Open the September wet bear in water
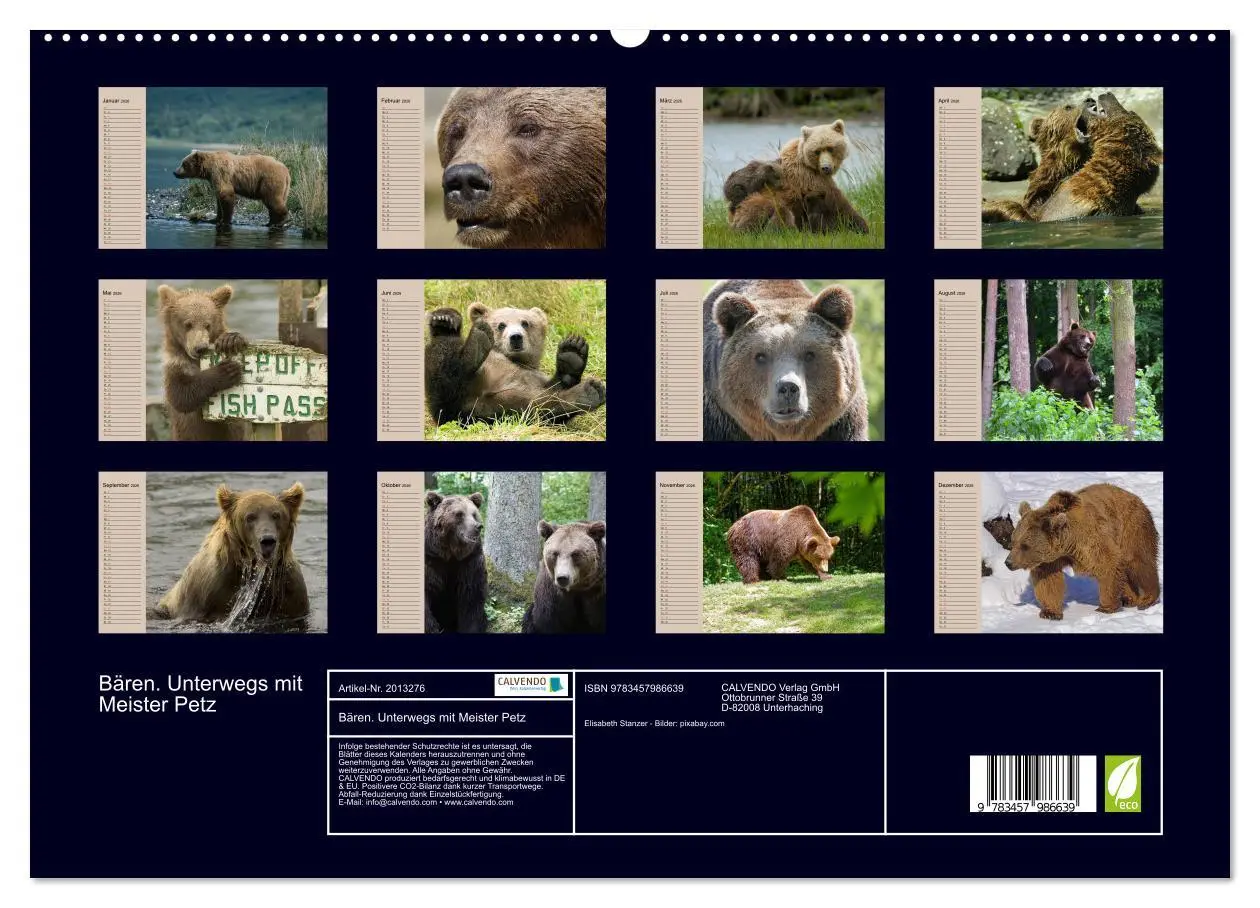 (x=236, y=552)
